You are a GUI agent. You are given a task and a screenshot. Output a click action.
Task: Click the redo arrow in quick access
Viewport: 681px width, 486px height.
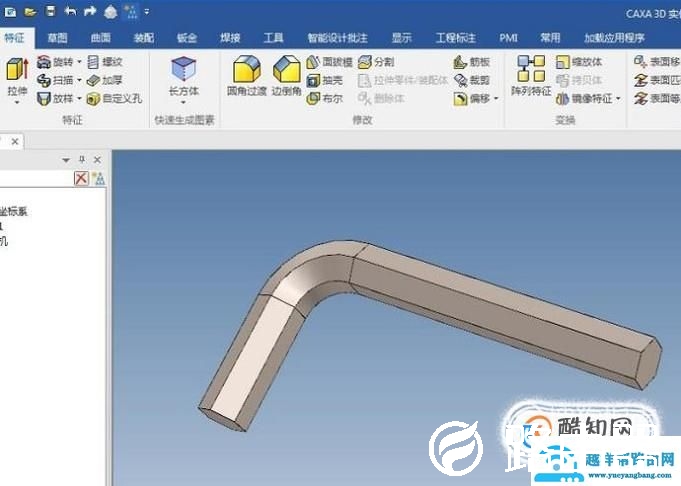(90, 11)
